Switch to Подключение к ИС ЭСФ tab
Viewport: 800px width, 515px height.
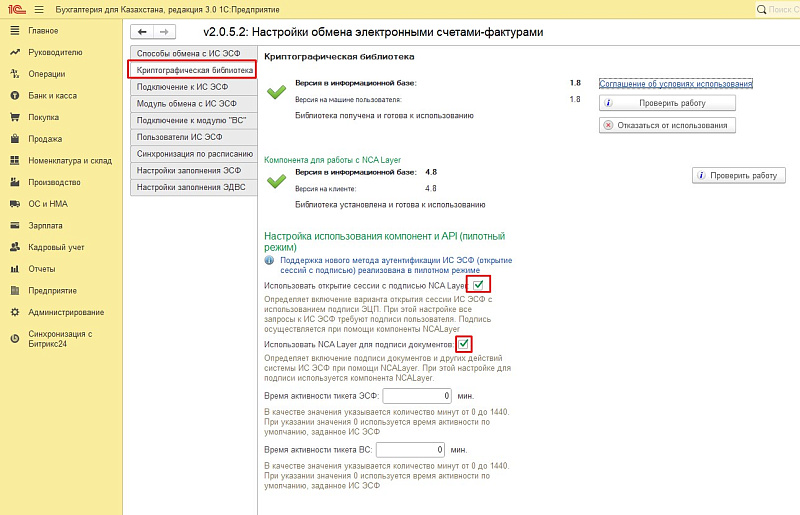click(x=180, y=87)
